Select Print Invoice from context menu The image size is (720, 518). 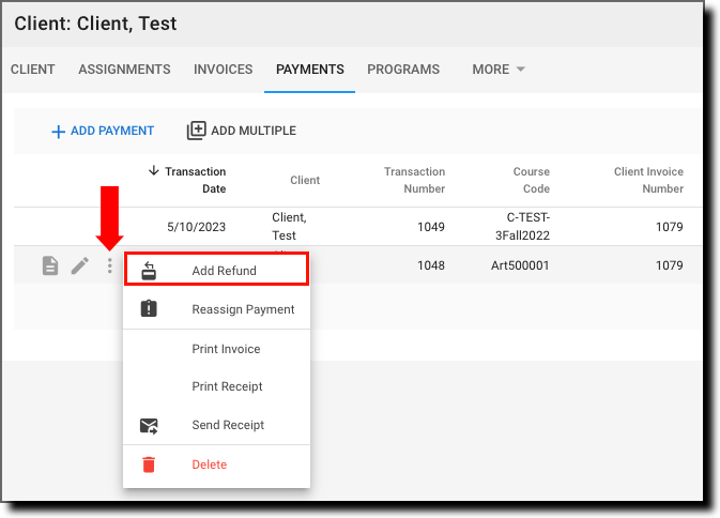(x=226, y=349)
